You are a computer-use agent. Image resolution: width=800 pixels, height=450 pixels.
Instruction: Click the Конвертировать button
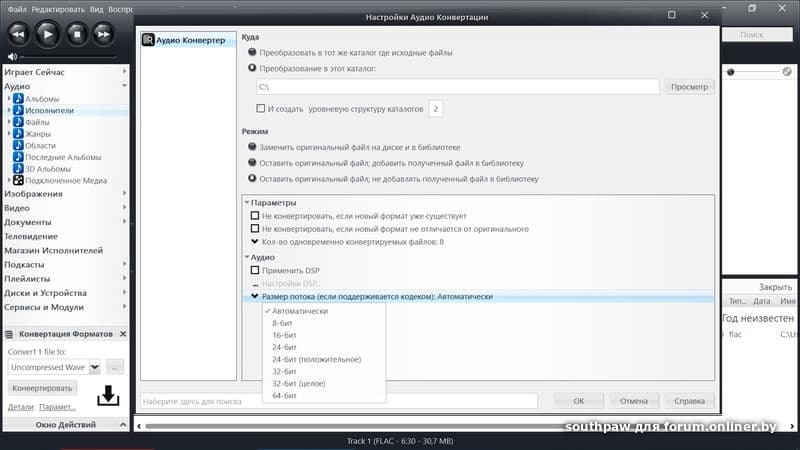(42, 388)
